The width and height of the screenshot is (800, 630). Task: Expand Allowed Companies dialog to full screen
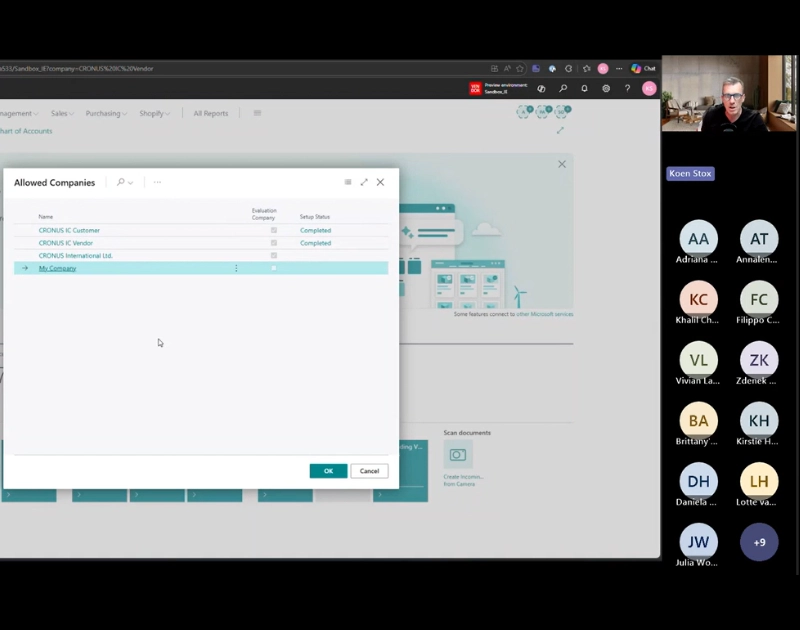pyautogui.click(x=364, y=182)
